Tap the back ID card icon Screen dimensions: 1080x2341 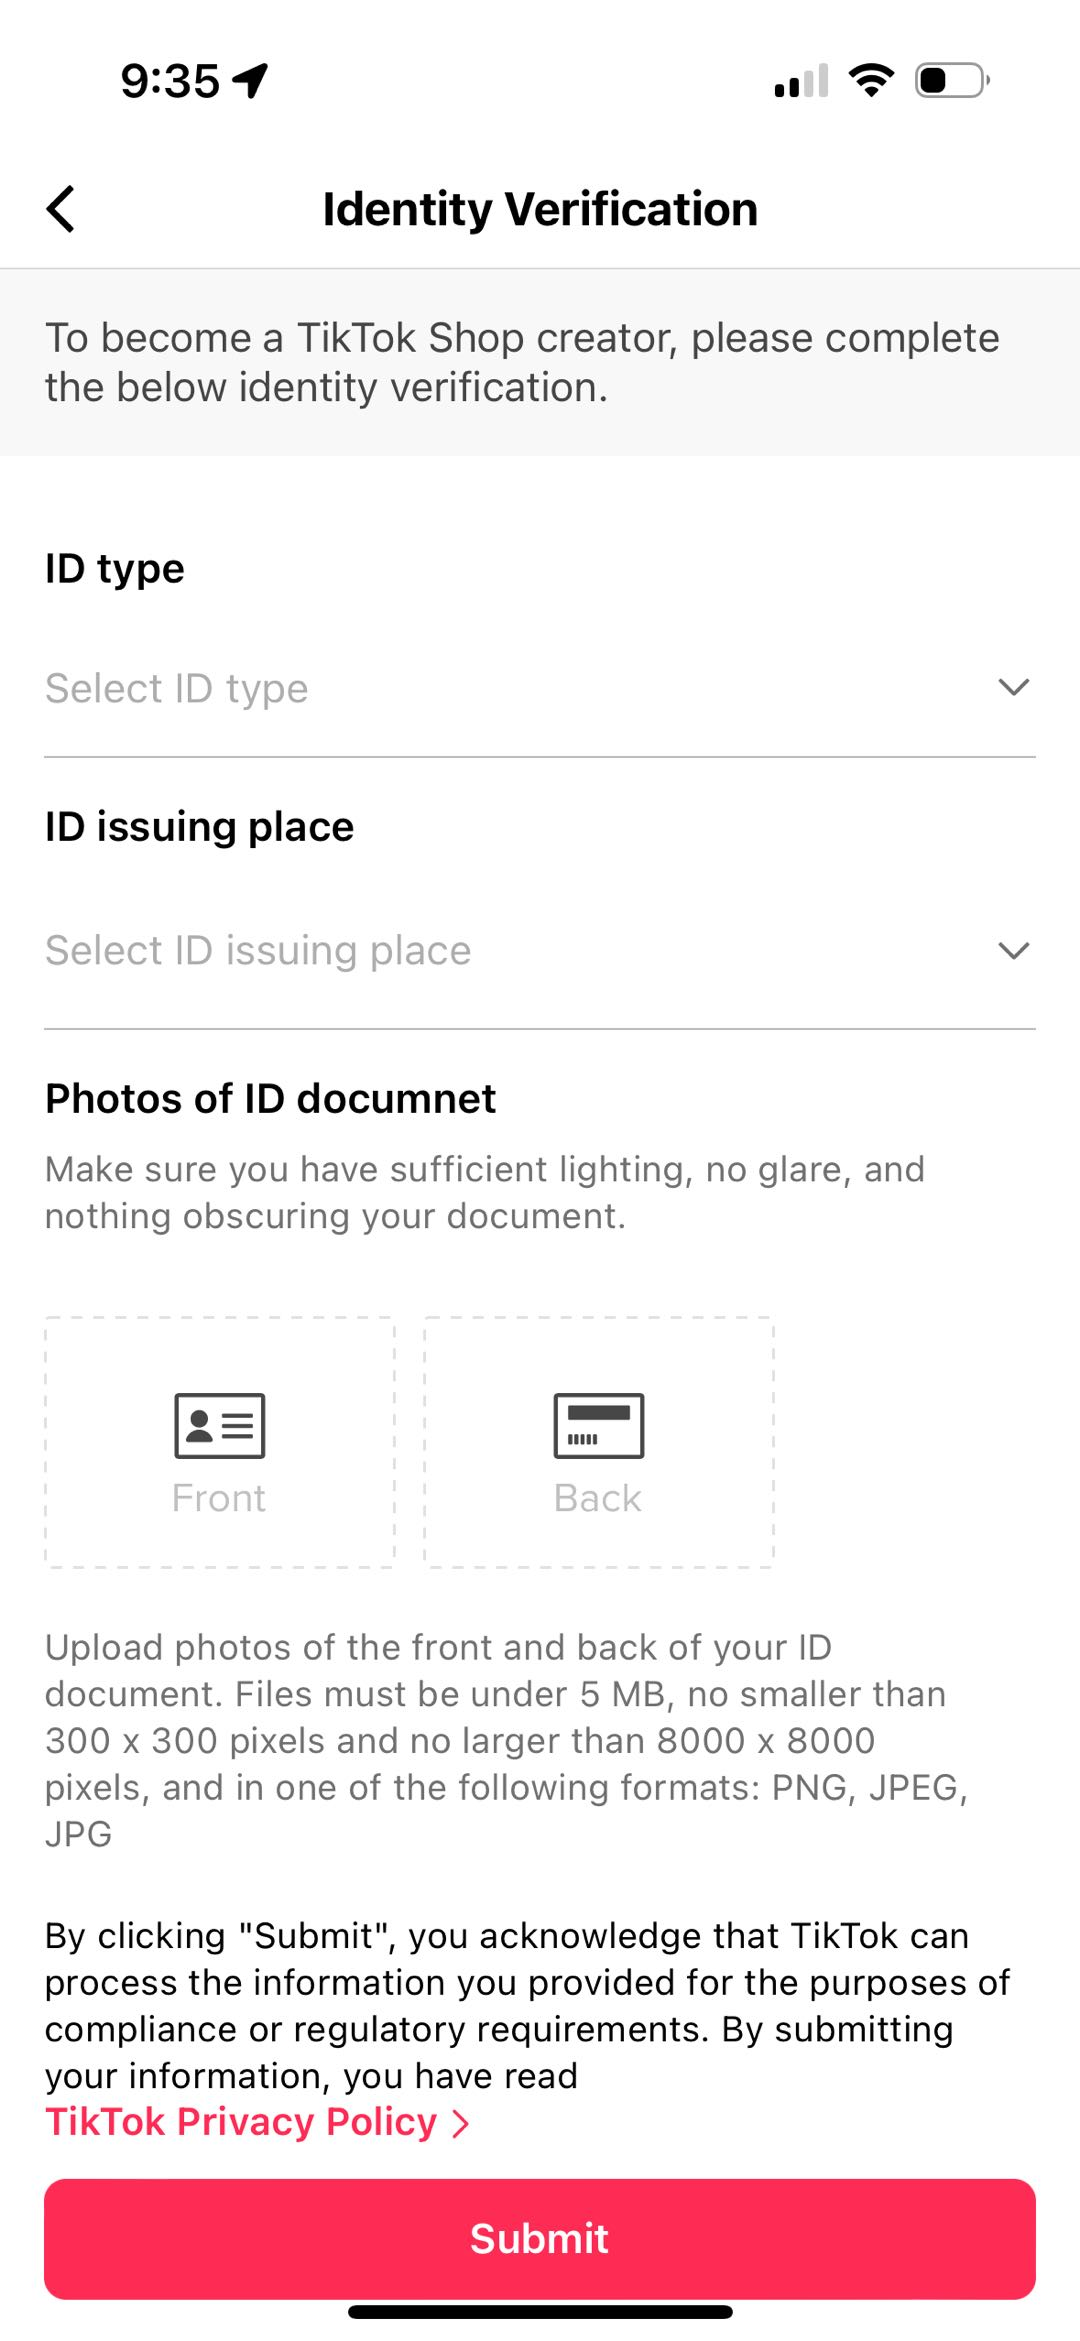click(599, 1425)
